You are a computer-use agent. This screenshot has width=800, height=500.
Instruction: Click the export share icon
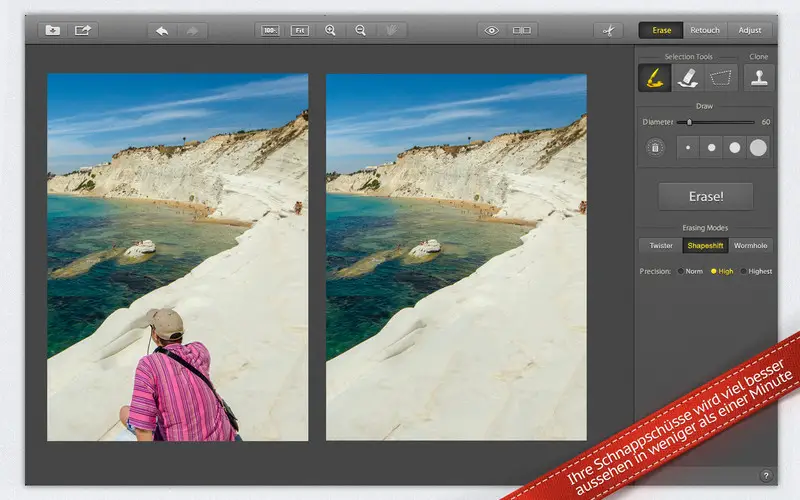[83, 31]
